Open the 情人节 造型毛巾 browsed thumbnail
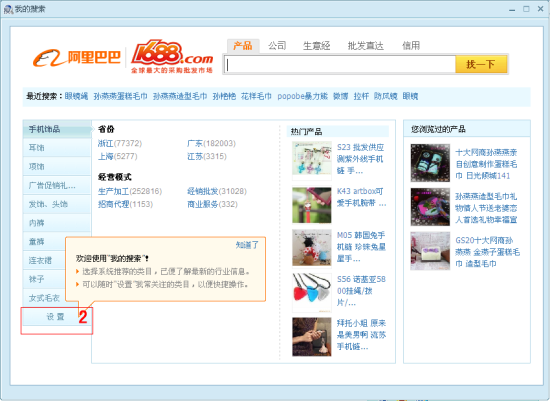 [x=430, y=207]
